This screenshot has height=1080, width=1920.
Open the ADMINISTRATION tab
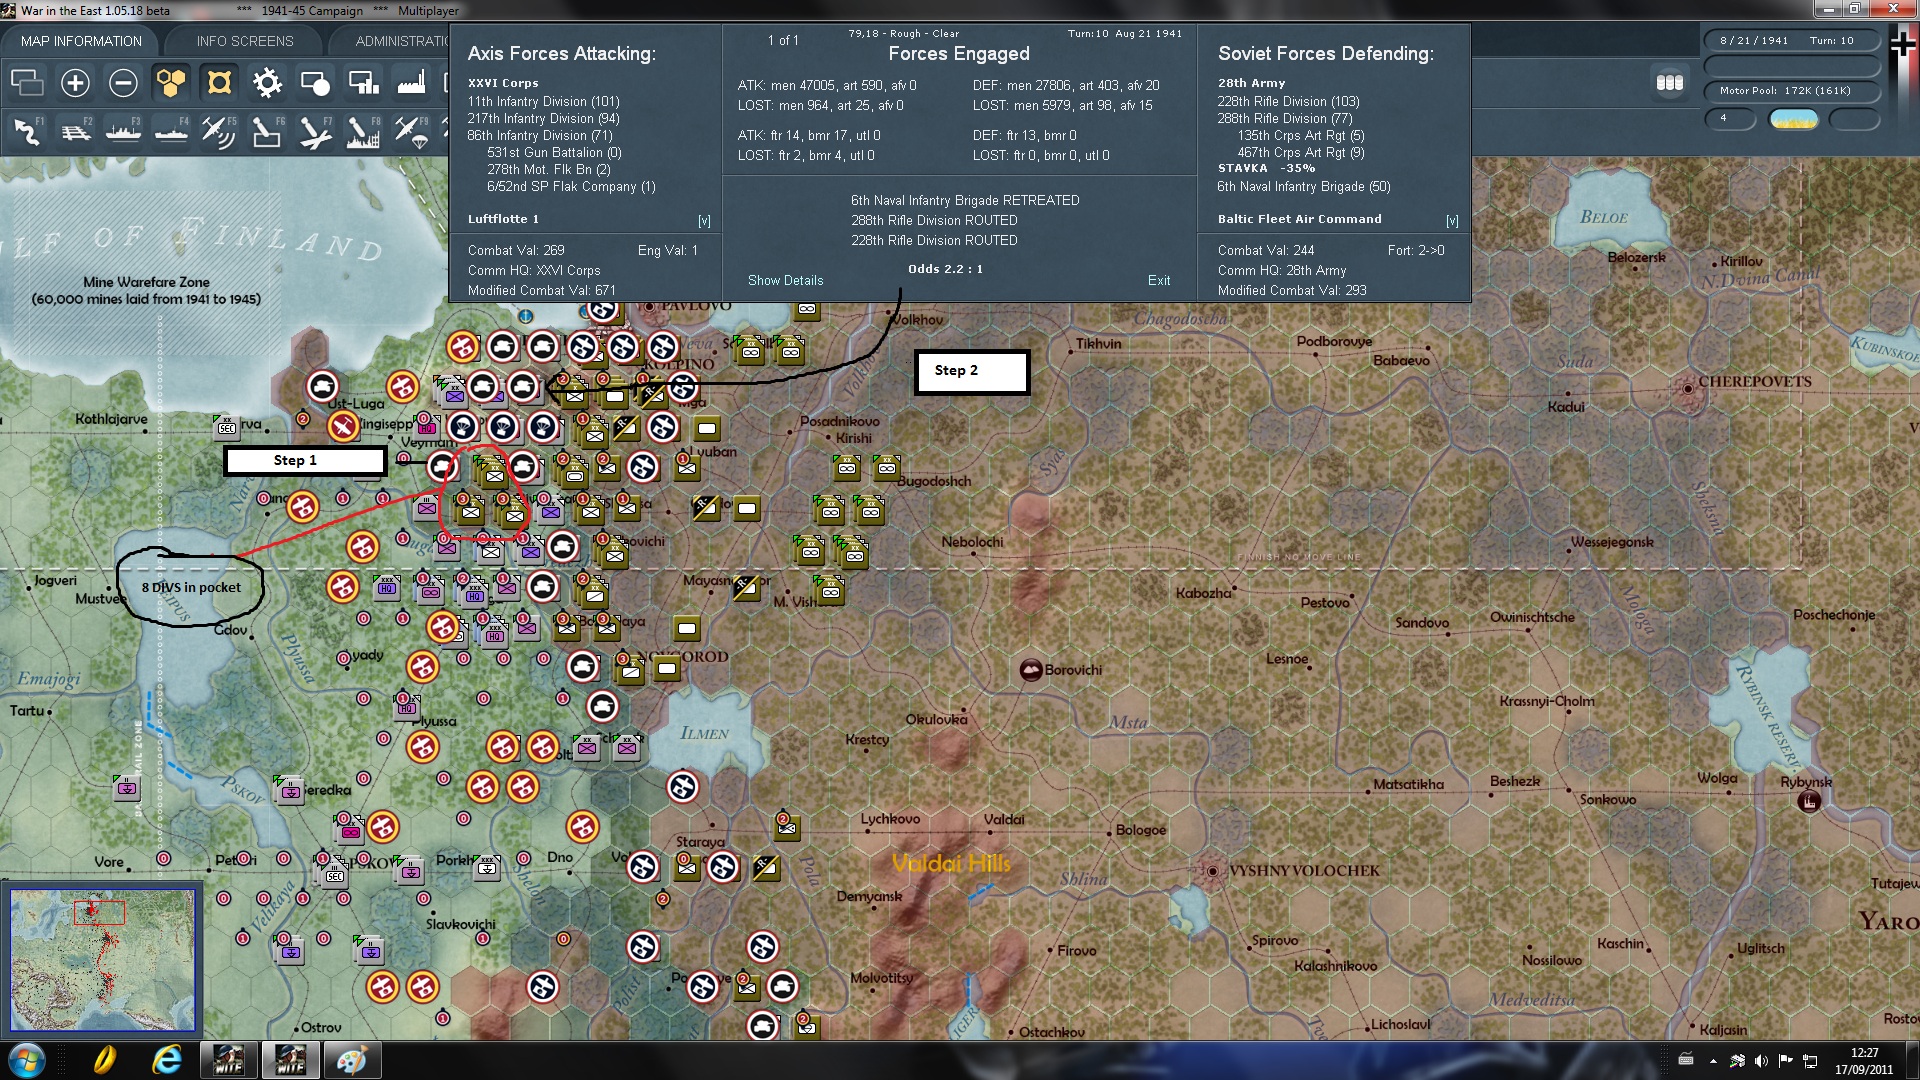(402, 41)
